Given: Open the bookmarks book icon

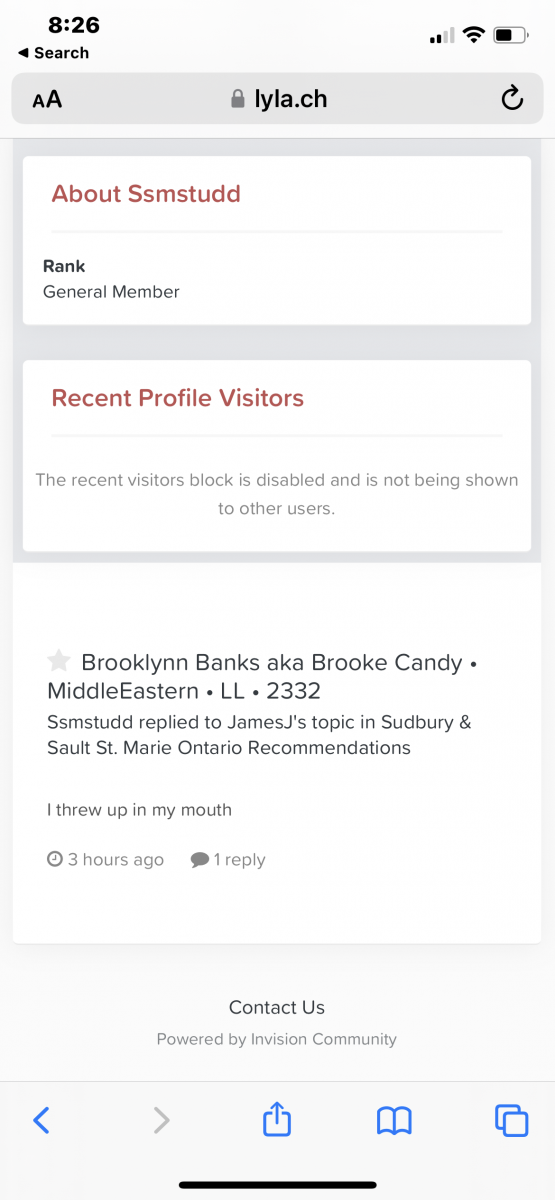Looking at the screenshot, I should click(x=394, y=1120).
